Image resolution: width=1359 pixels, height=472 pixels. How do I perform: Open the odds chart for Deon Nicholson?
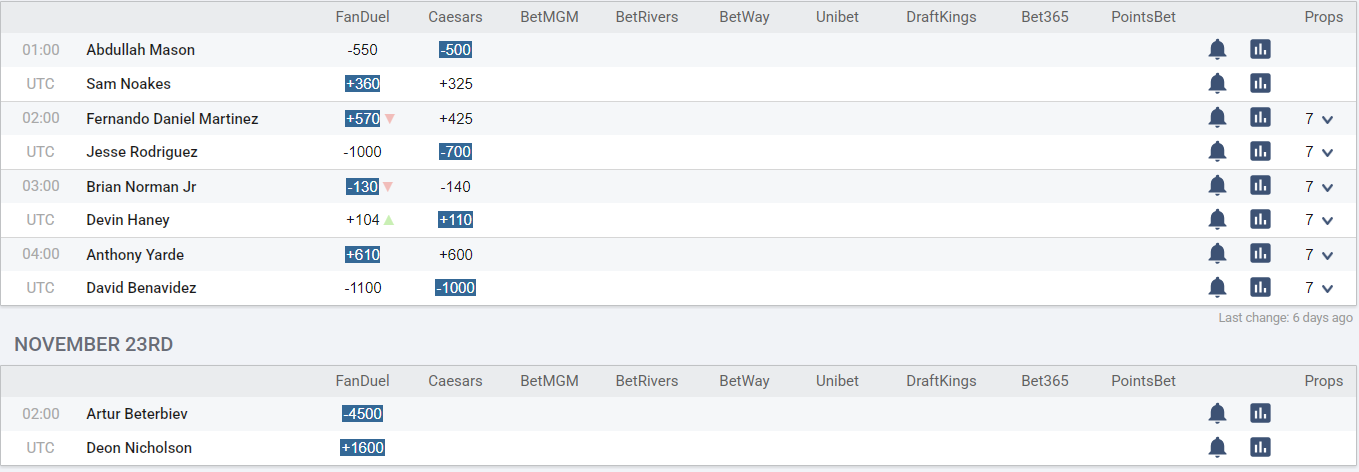coord(1260,447)
